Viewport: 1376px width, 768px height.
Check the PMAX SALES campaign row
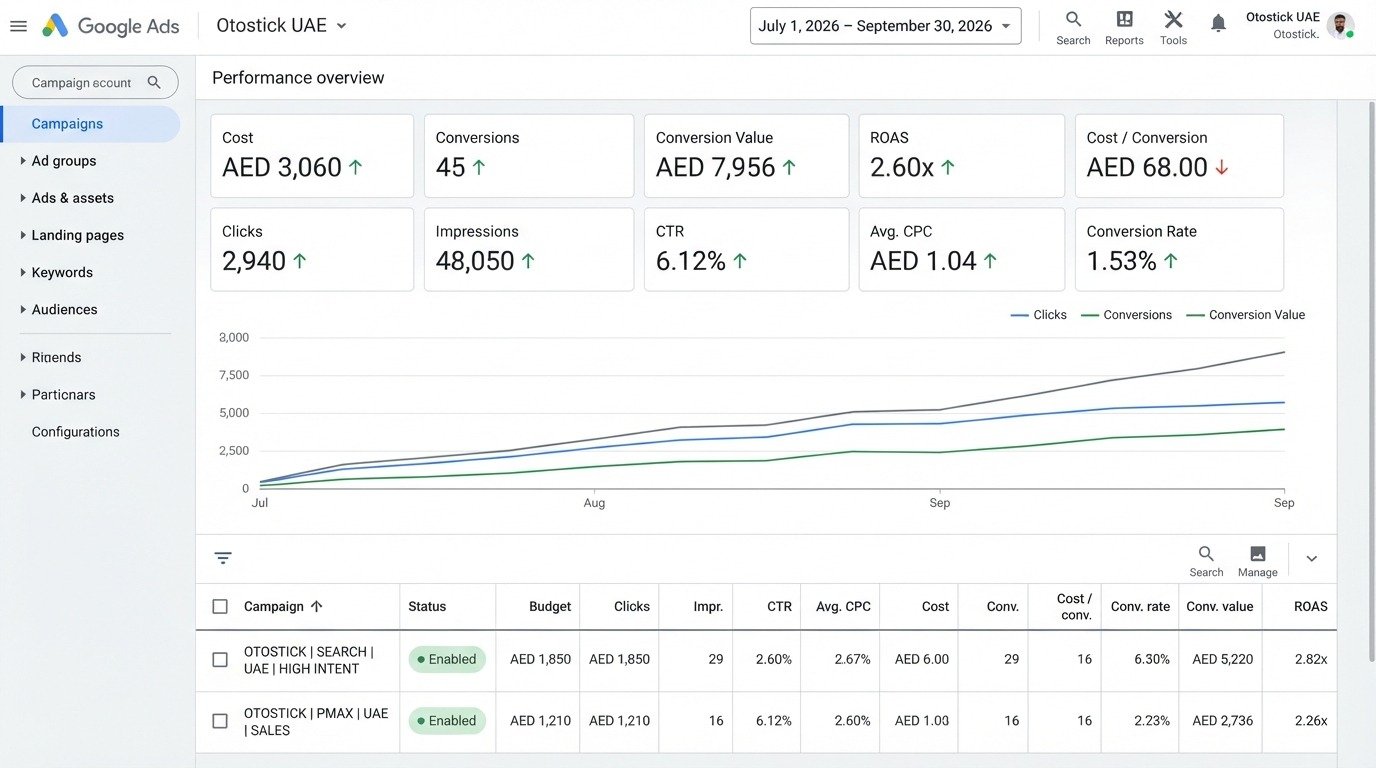220,721
